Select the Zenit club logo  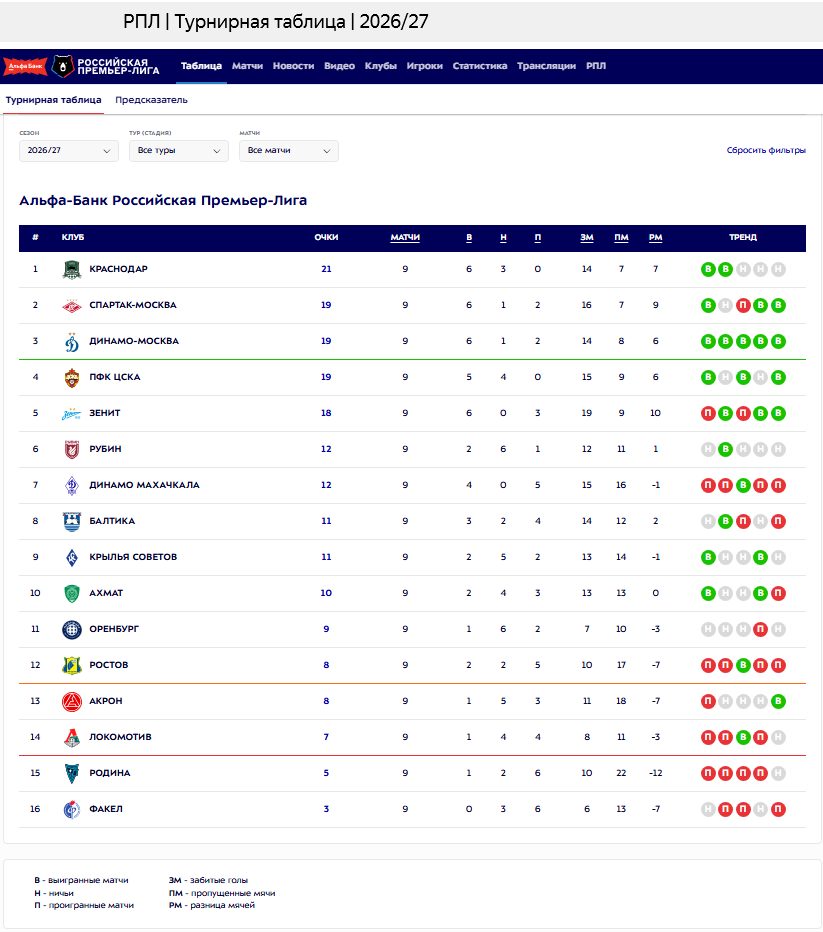point(72,413)
